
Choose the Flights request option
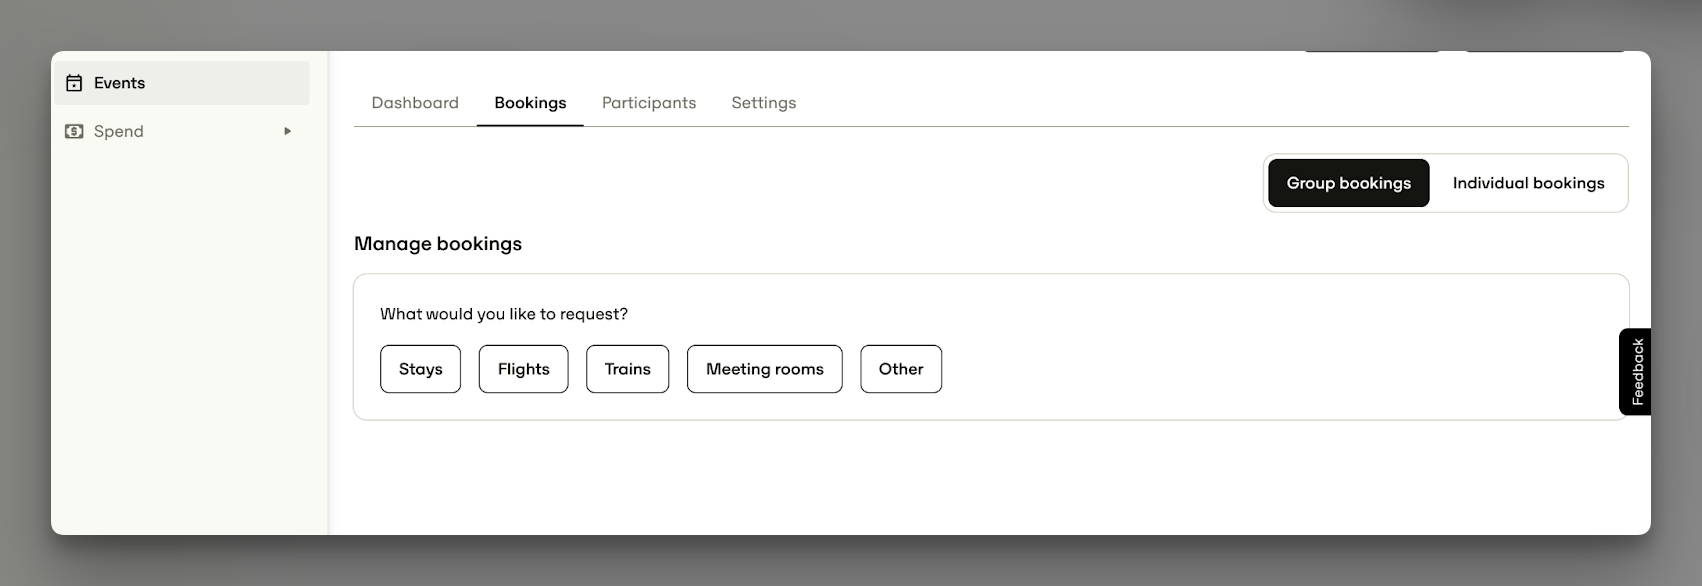(524, 369)
